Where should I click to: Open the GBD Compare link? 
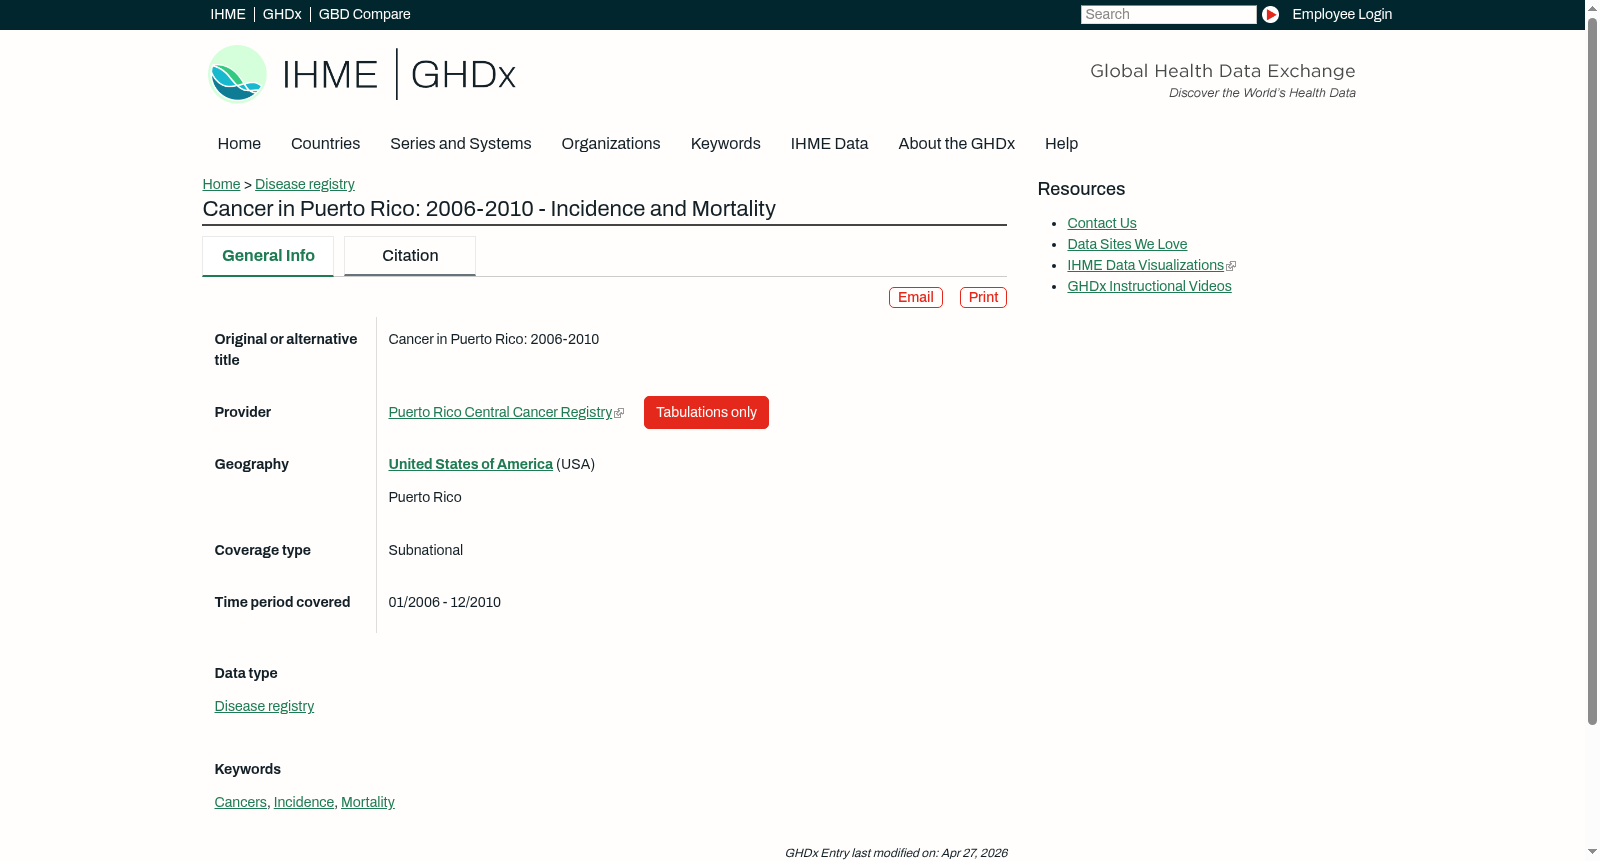click(365, 14)
